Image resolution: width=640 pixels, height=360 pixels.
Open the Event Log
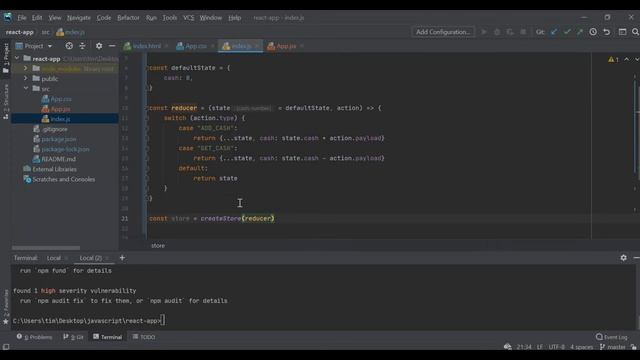[x=611, y=337]
